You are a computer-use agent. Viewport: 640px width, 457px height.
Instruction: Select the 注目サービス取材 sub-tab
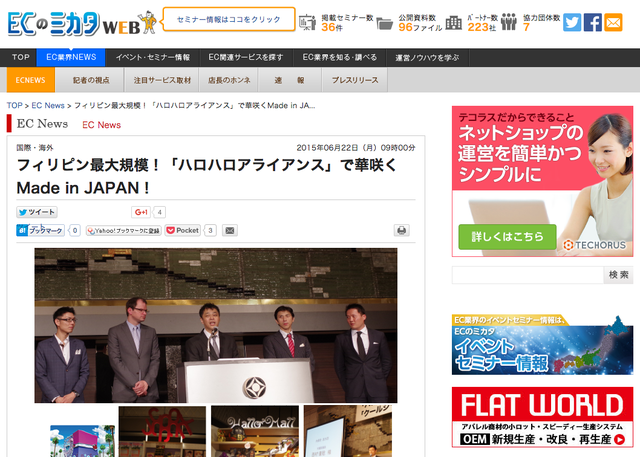click(x=162, y=80)
